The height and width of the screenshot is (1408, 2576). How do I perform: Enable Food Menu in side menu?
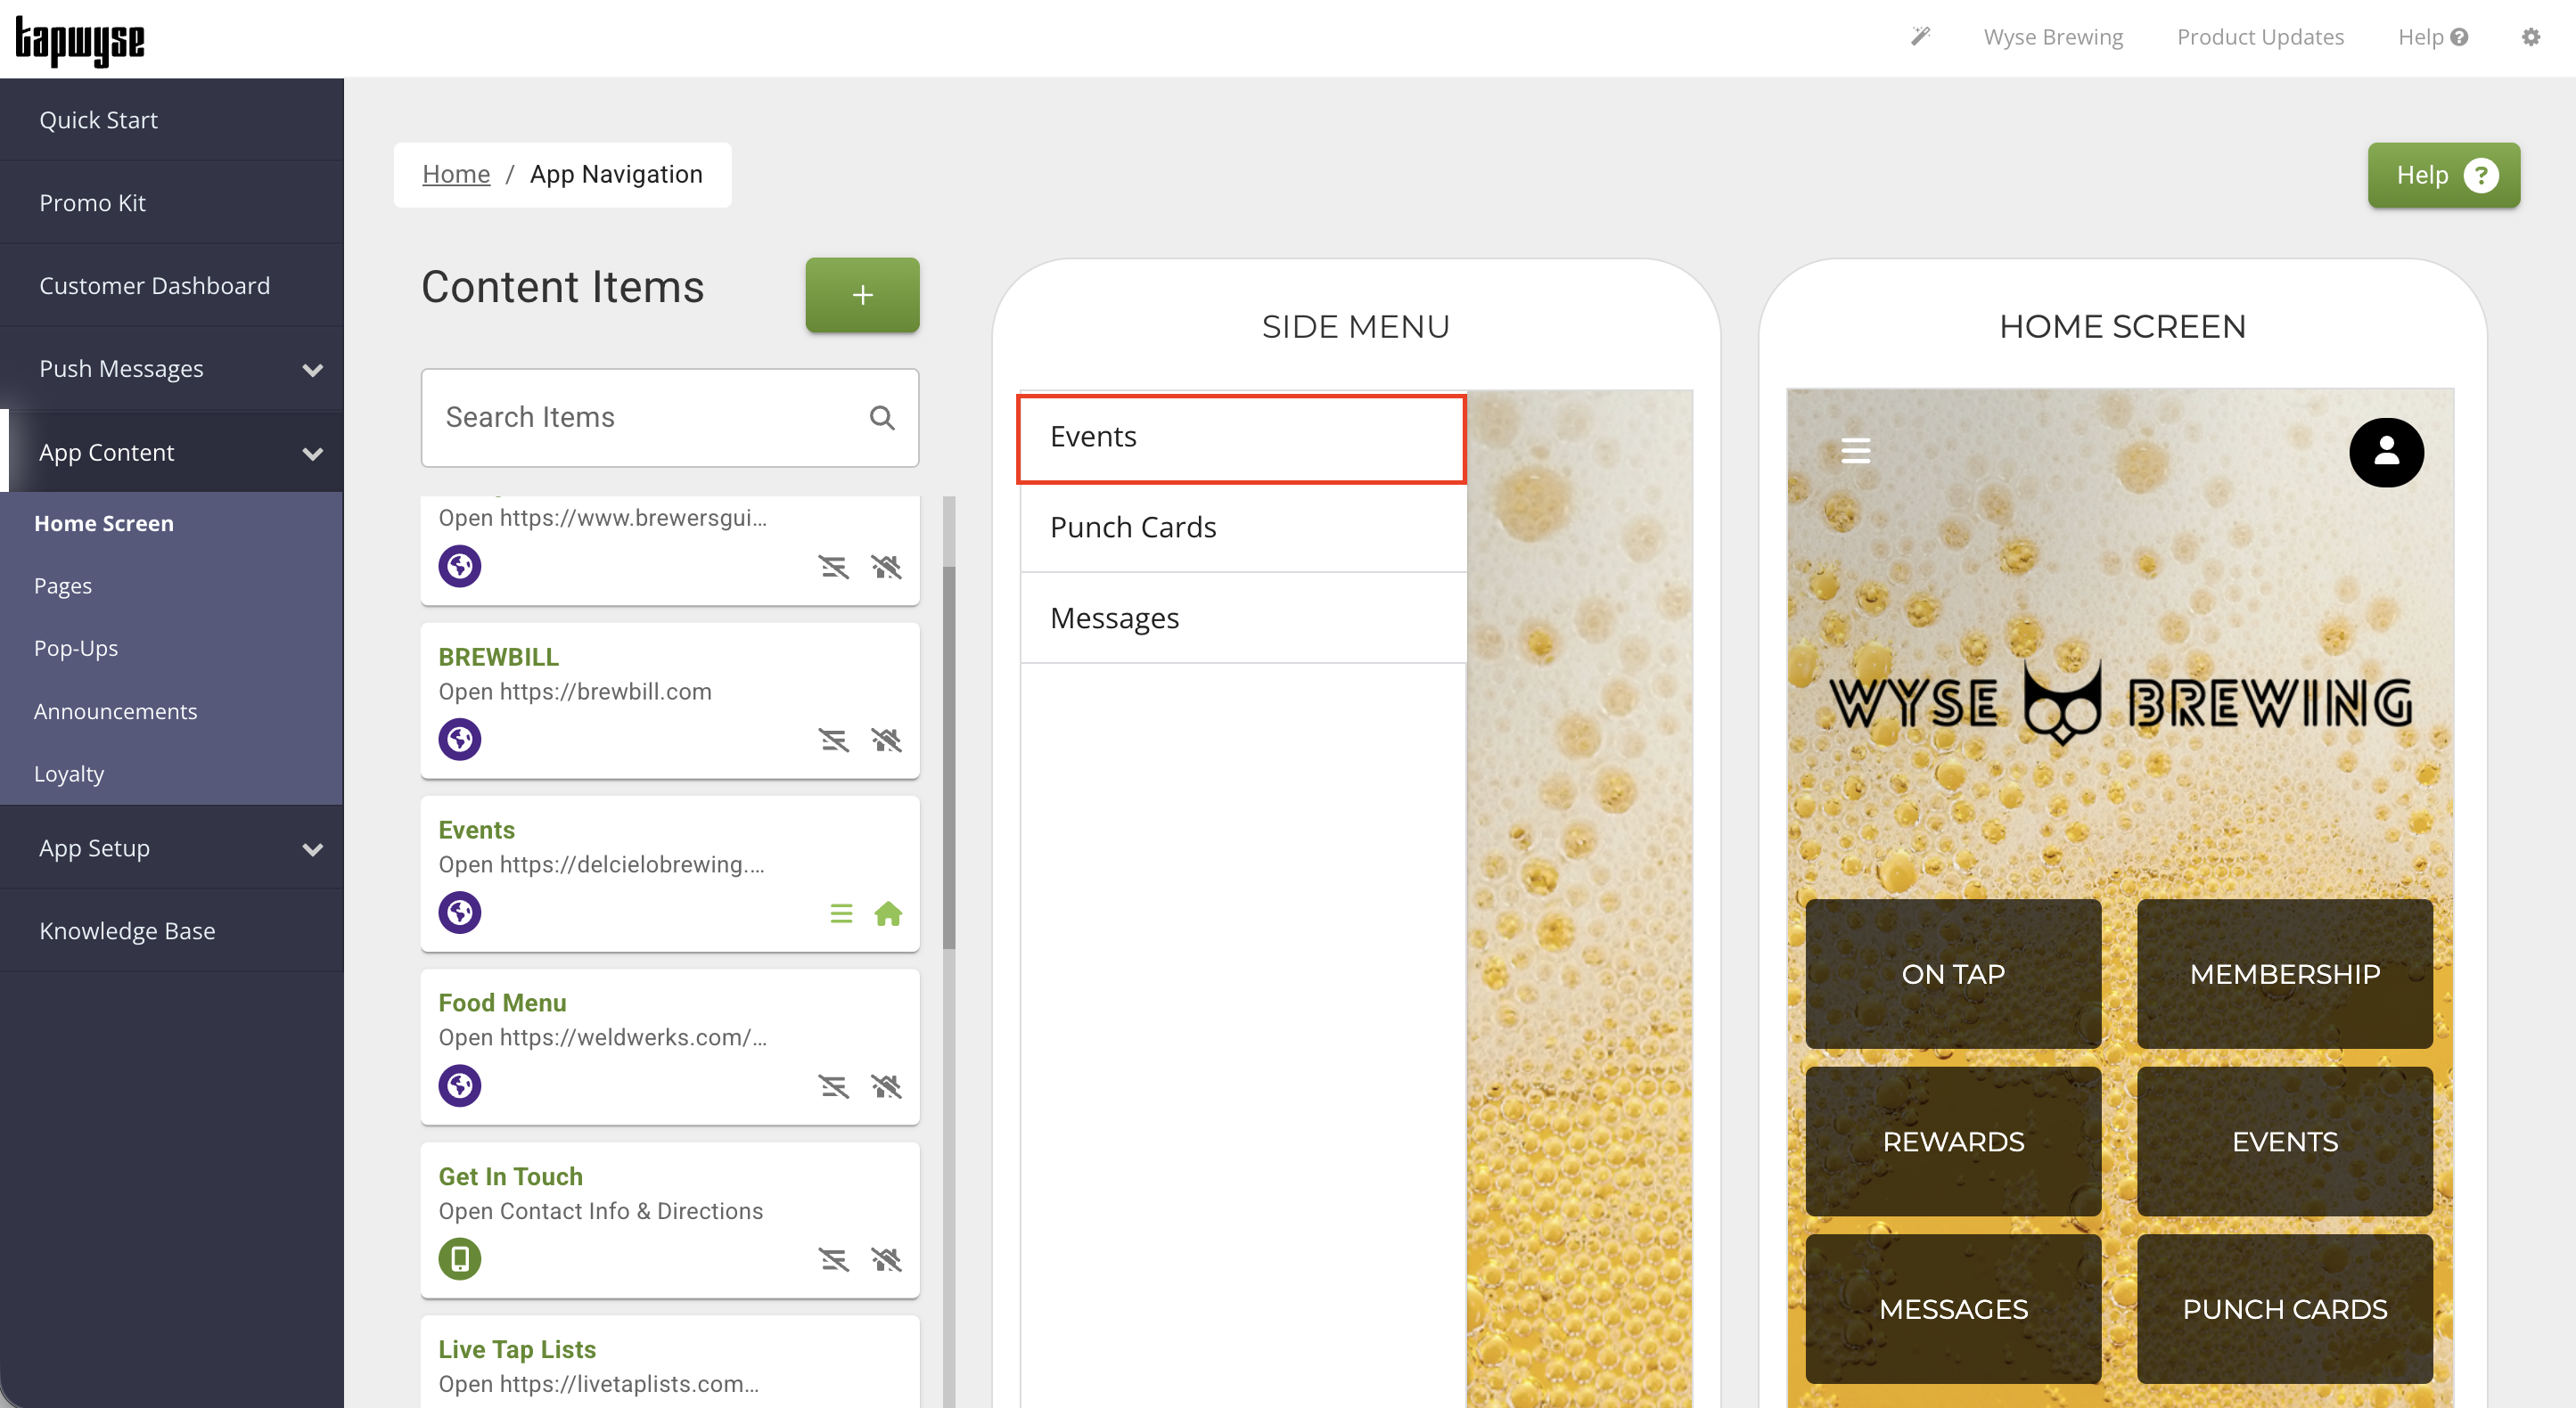(833, 1086)
